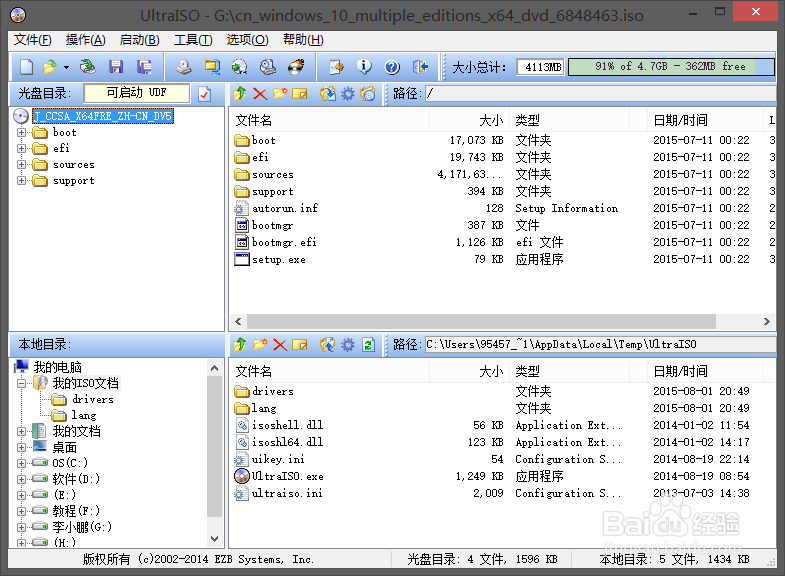
Task: Open the 启动(B) menu
Action: [139, 40]
